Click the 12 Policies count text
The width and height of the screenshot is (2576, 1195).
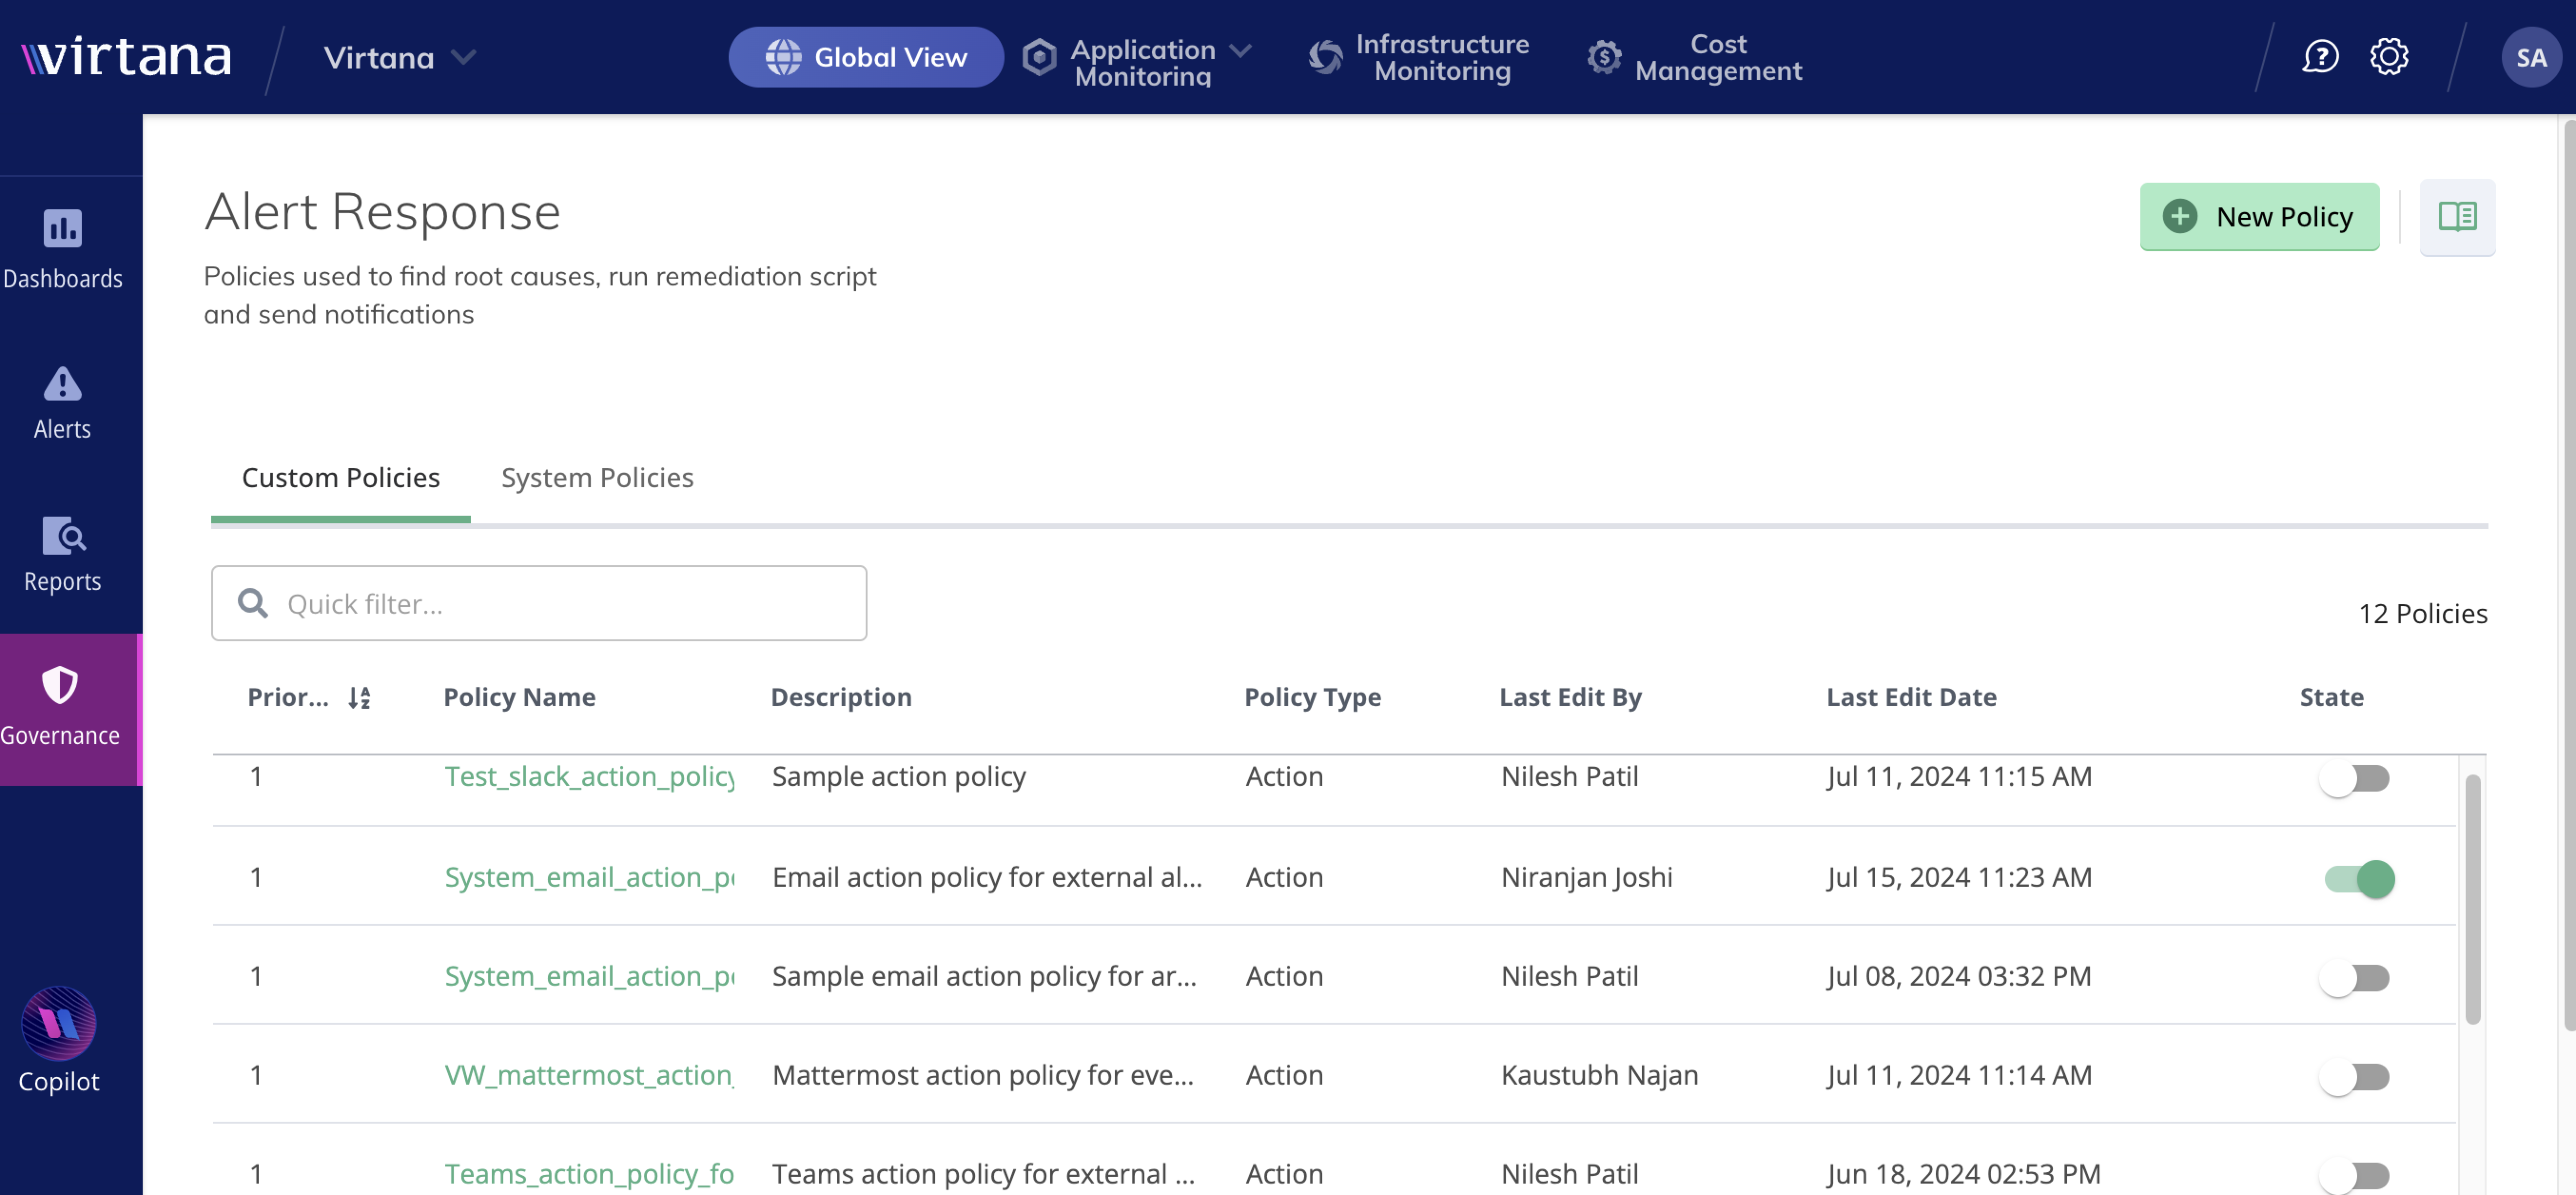[x=2422, y=614]
